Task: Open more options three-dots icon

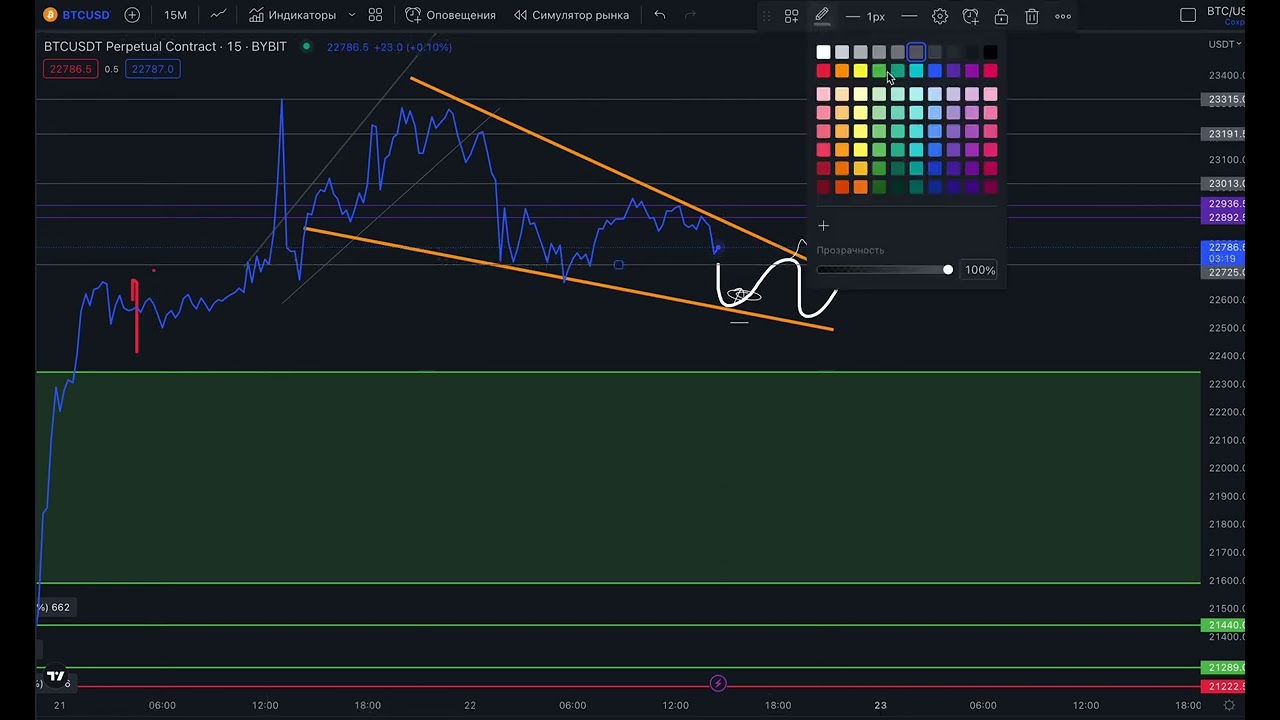Action: coord(1063,16)
